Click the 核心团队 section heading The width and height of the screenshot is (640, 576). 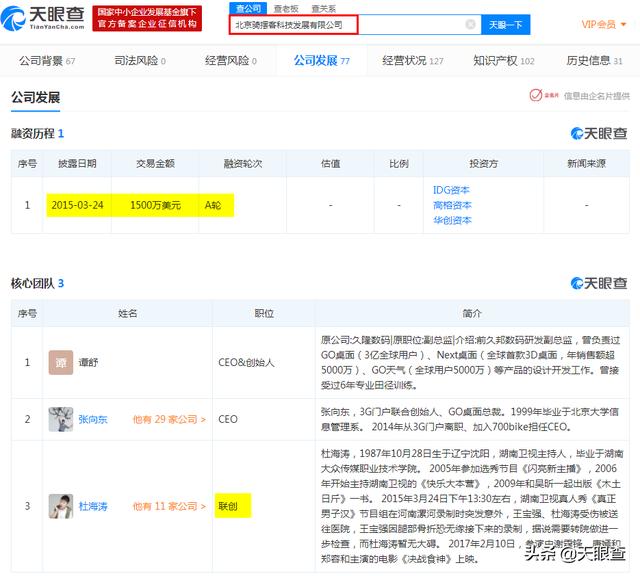[x=37, y=283]
